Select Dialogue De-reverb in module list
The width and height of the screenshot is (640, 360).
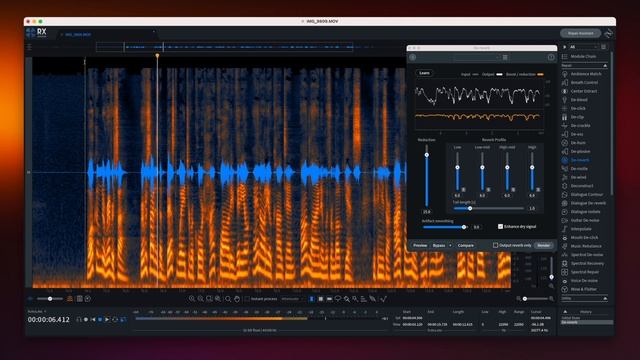pyautogui.click(x=584, y=203)
